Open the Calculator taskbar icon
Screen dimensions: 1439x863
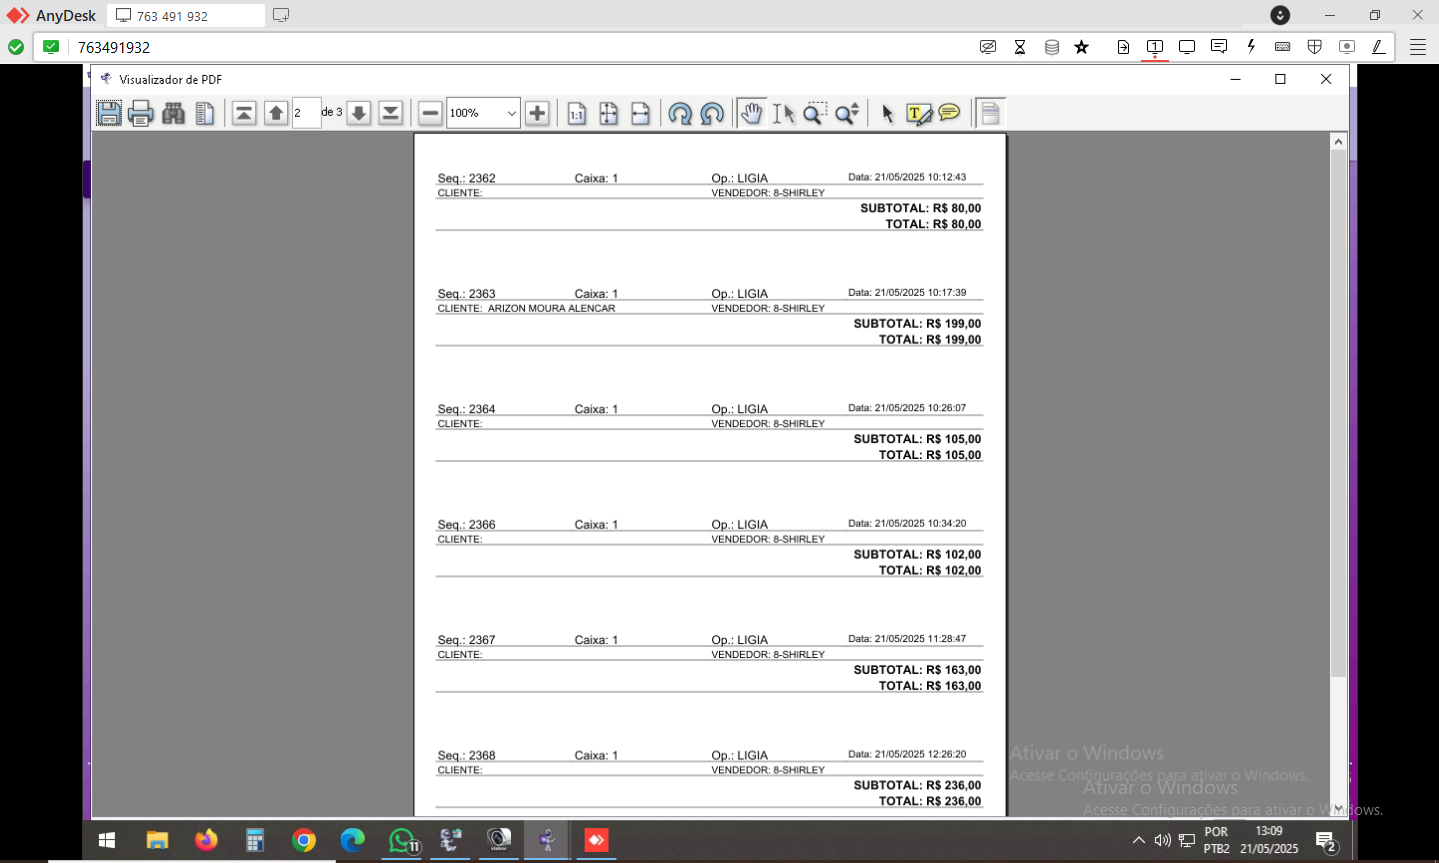tap(255, 840)
